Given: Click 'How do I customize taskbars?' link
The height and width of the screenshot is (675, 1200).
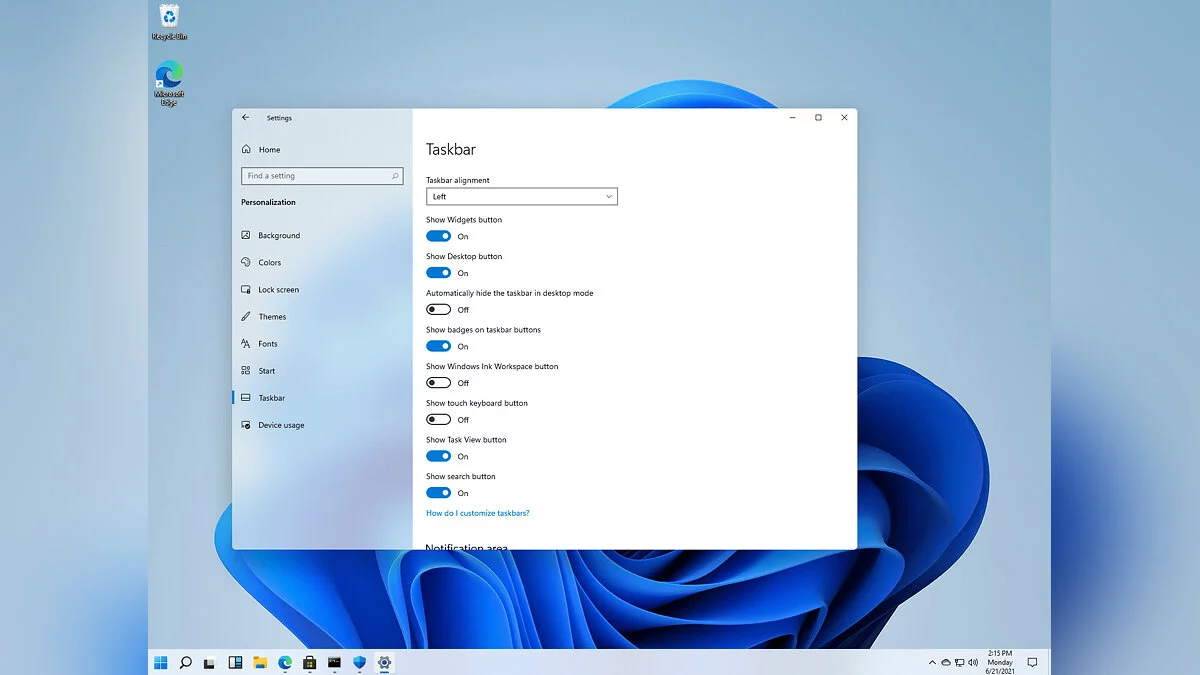Looking at the screenshot, I should (x=477, y=513).
